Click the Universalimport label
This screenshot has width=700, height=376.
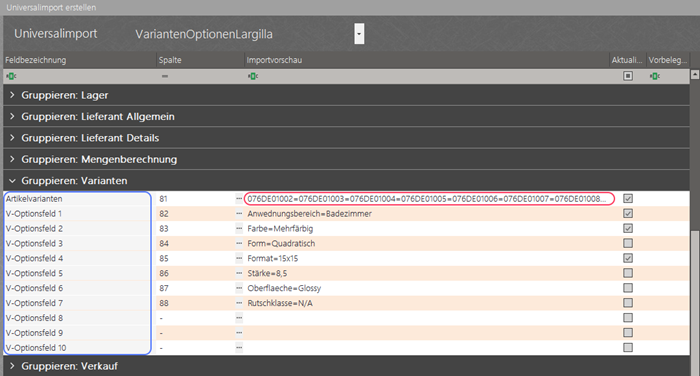coord(56,34)
